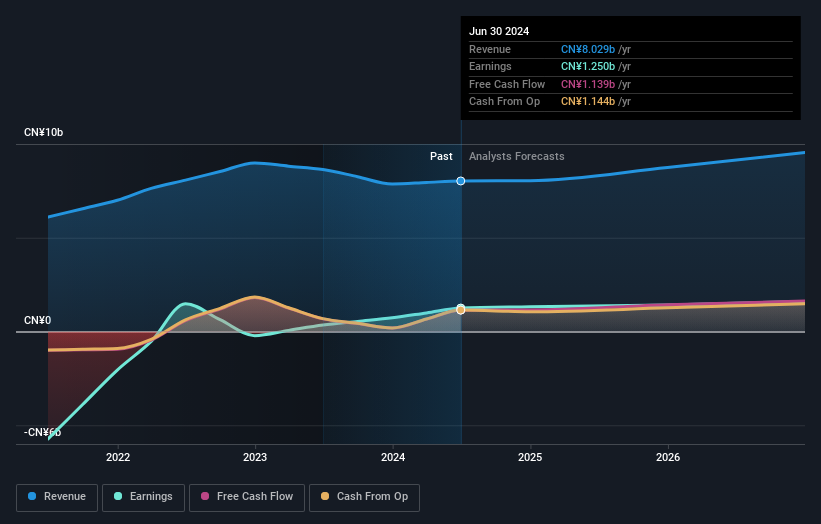This screenshot has width=821, height=524.
Task: Click the Earnings value CN¥1.250b
Action: point(588,66)
